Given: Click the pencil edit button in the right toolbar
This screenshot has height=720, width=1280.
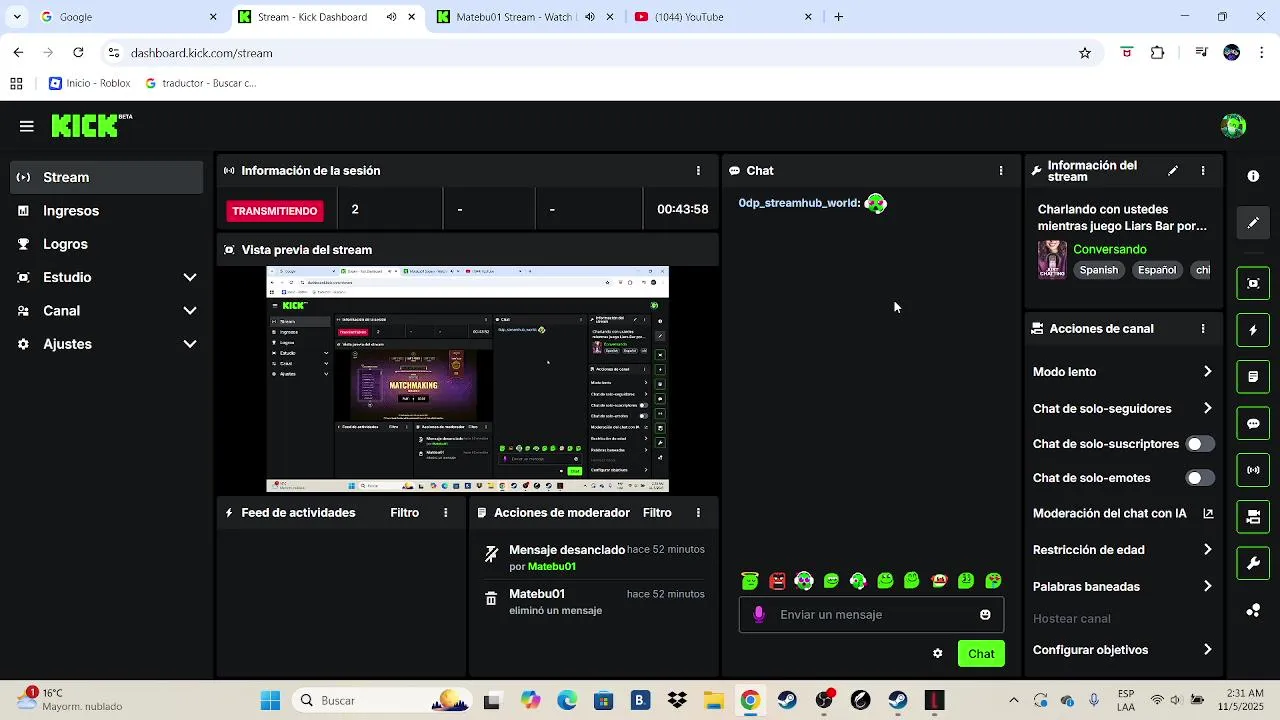Looking at the screenshot, I should 1253,223.
